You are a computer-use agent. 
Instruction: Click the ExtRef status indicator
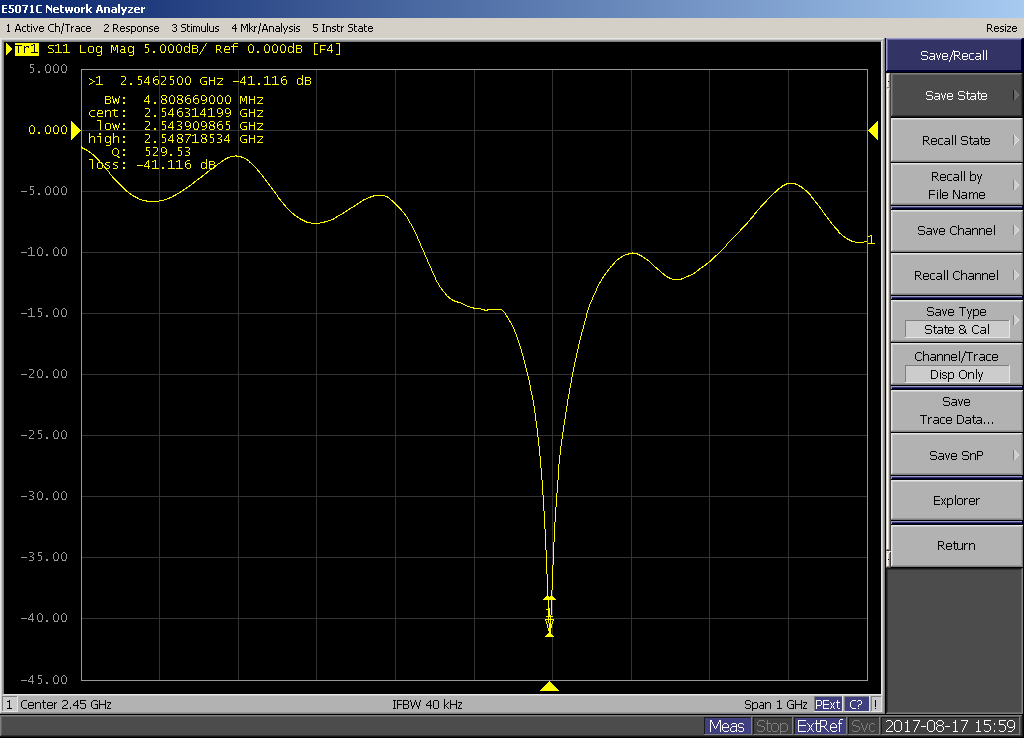[820, 726]
